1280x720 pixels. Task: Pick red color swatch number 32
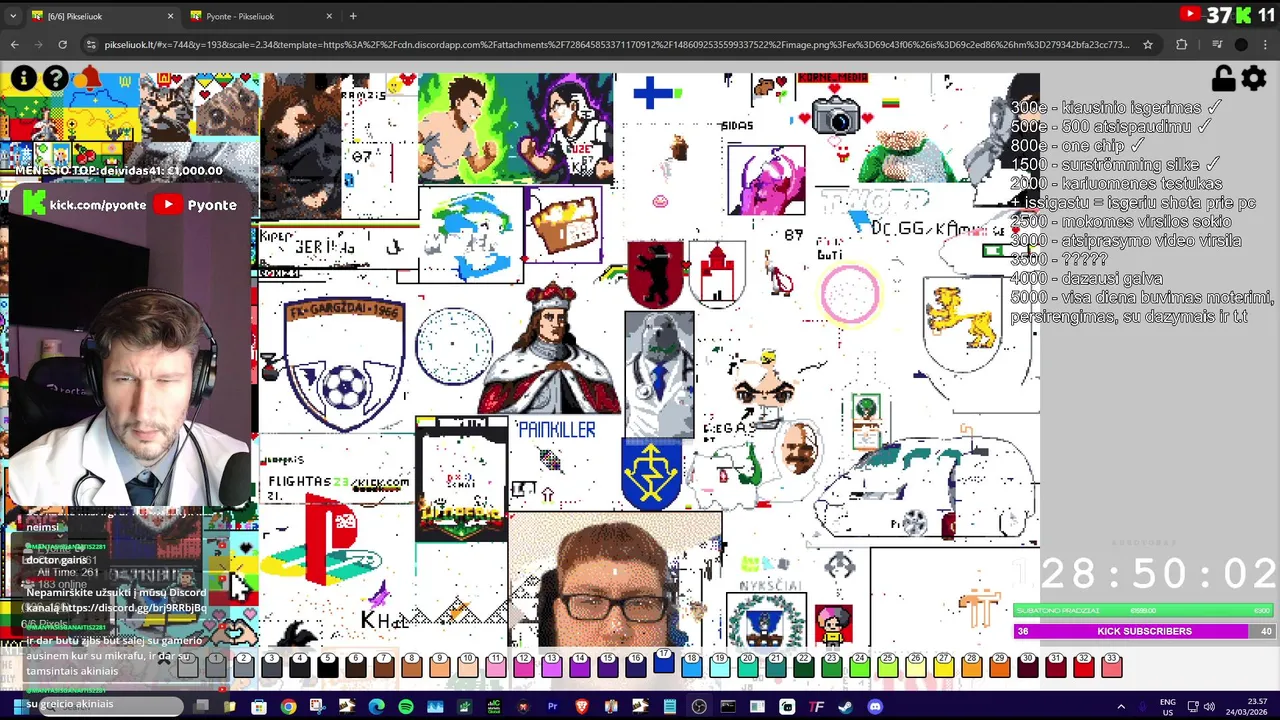pyautogui.click(x=1083, y=665)
